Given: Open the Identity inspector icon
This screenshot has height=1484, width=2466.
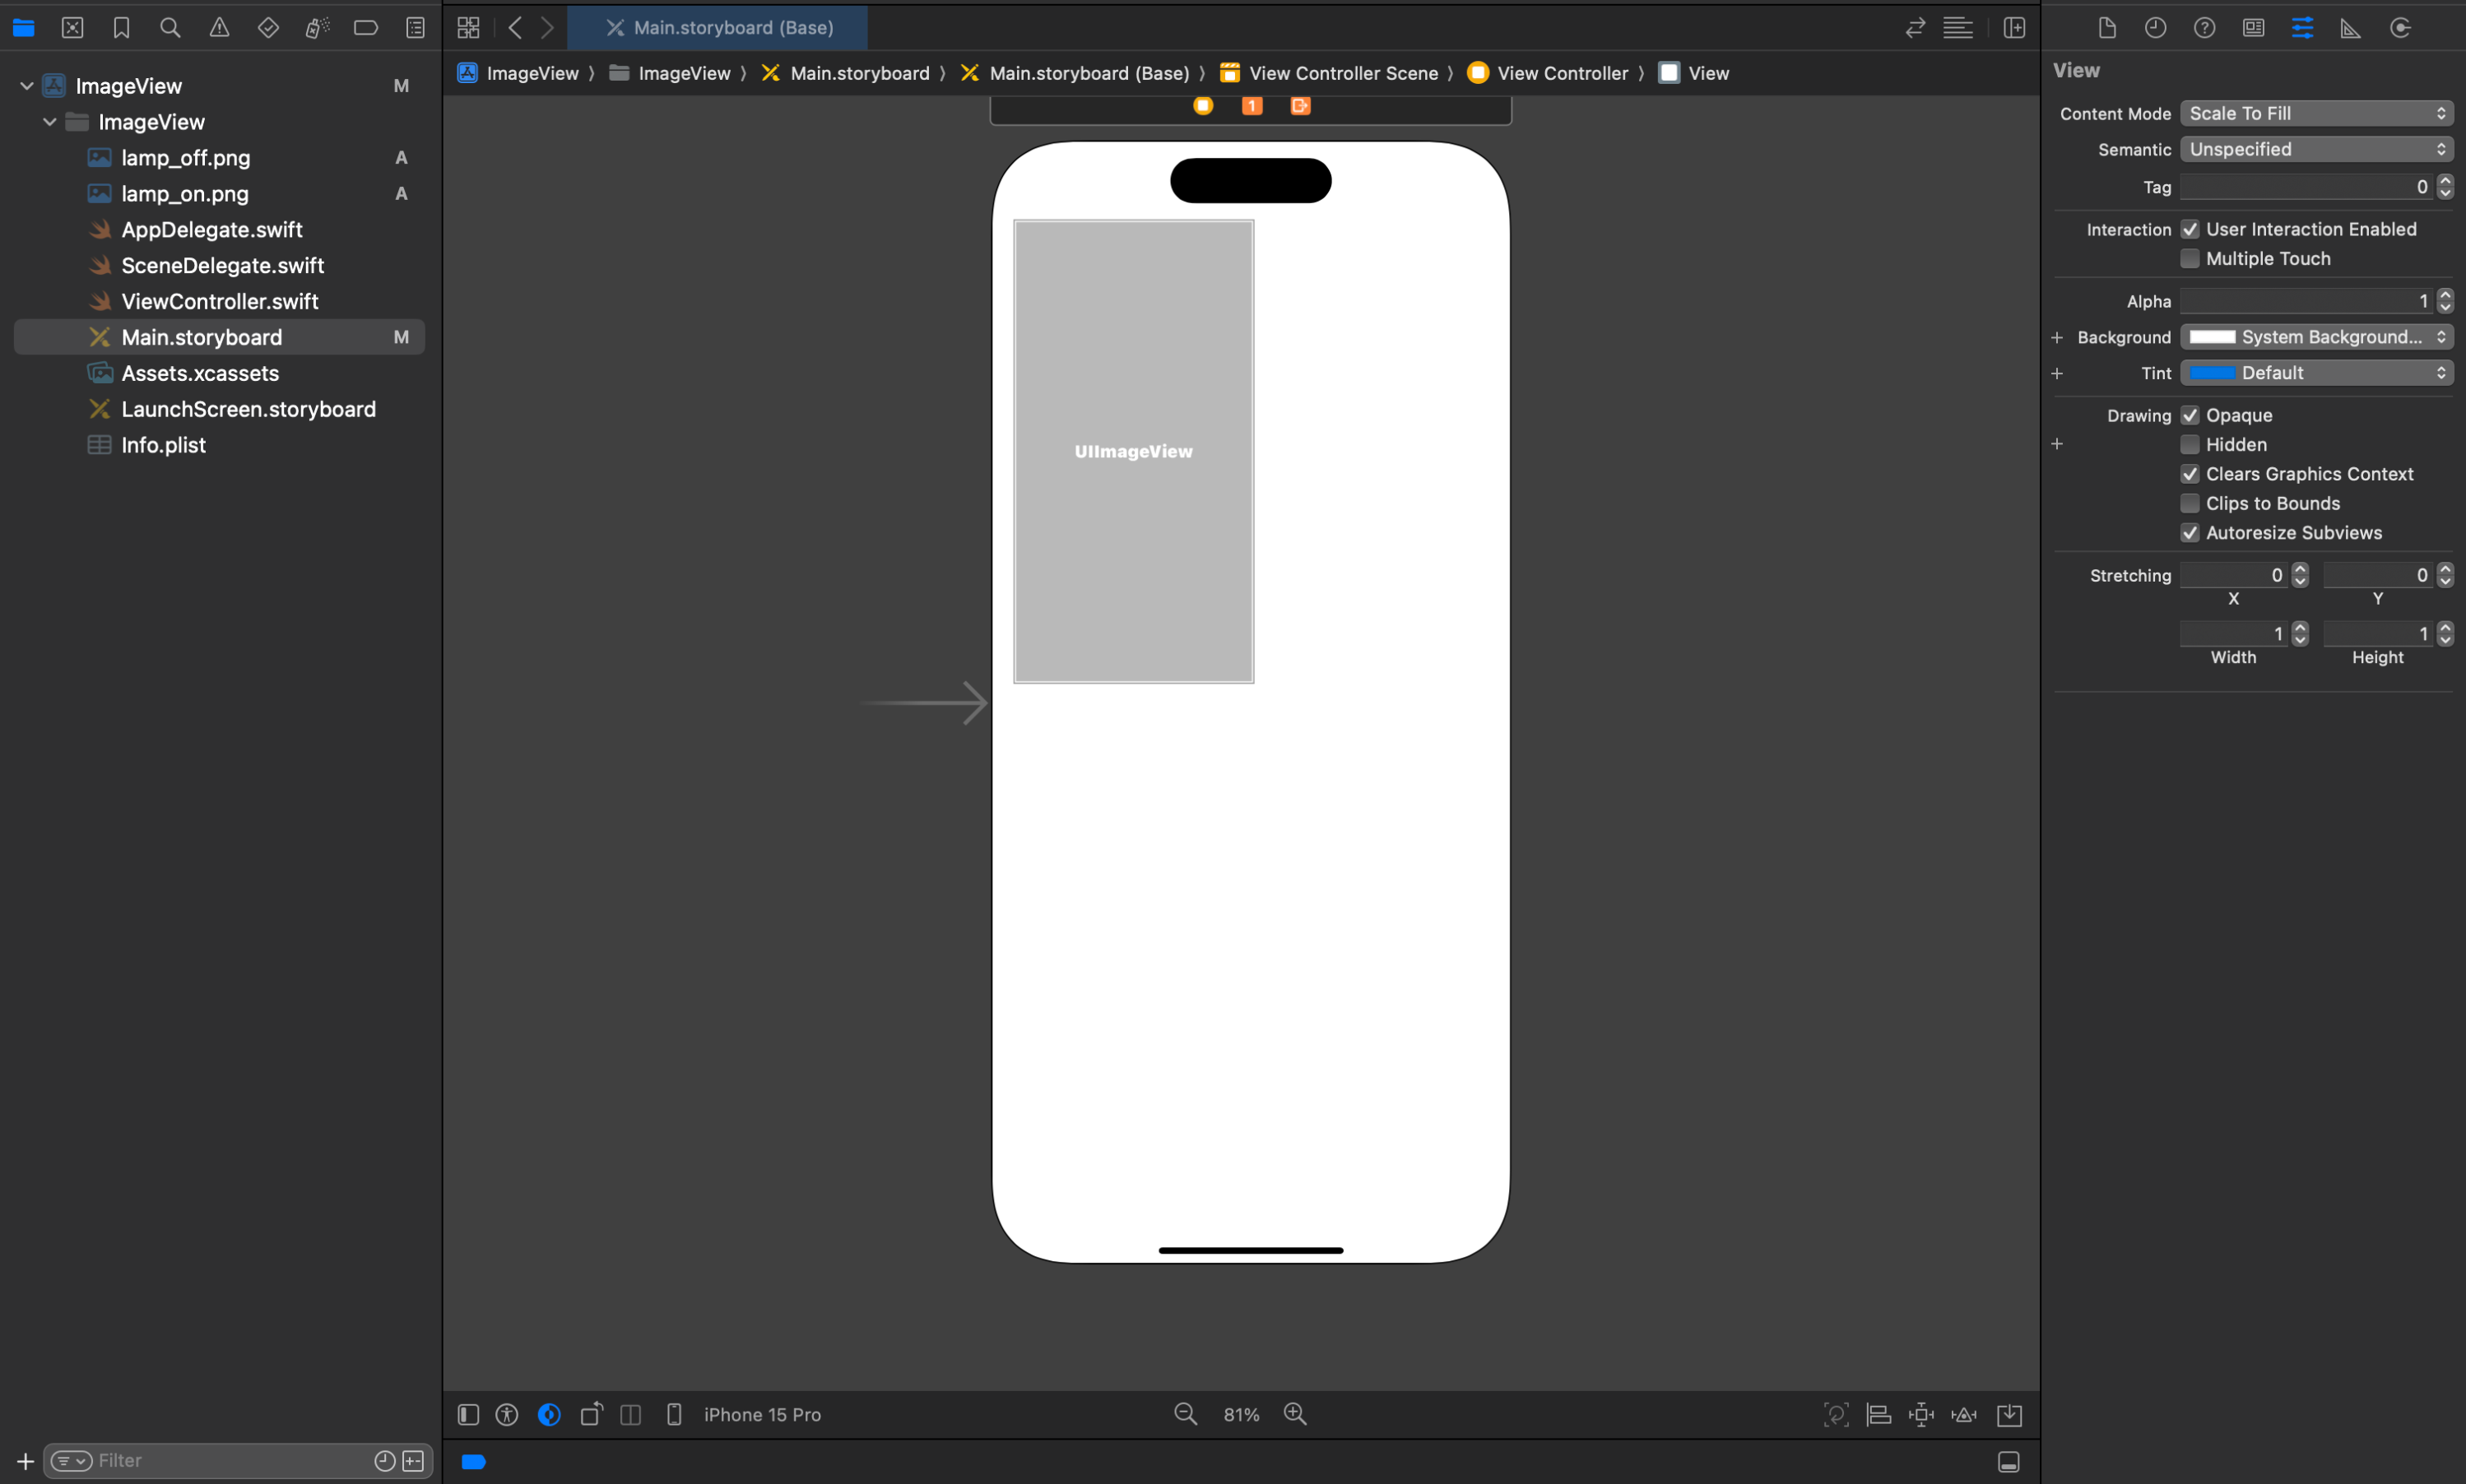Looking at the screenshot, I should [x=2253, y=28].
